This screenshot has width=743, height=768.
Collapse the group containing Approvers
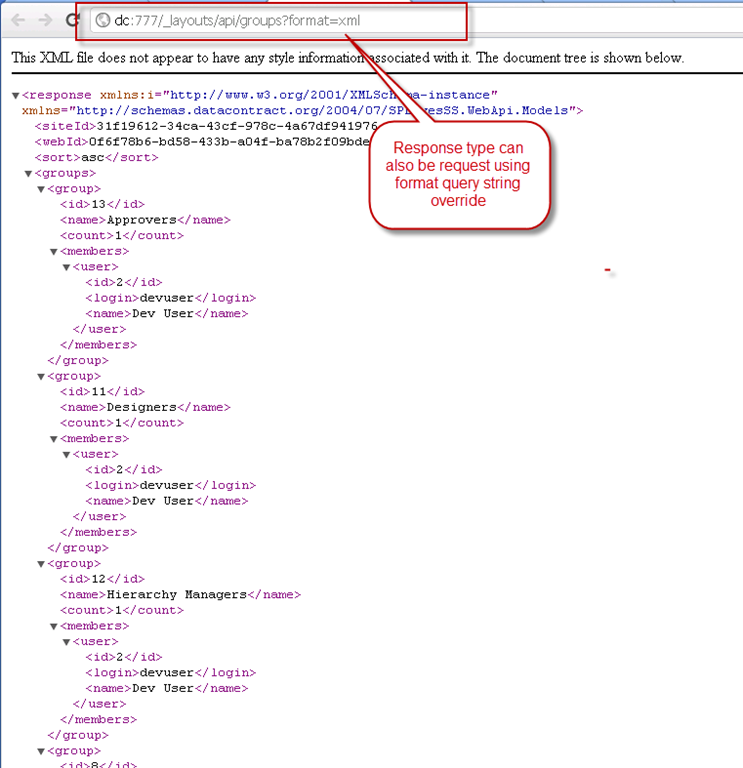coord(41,189)
